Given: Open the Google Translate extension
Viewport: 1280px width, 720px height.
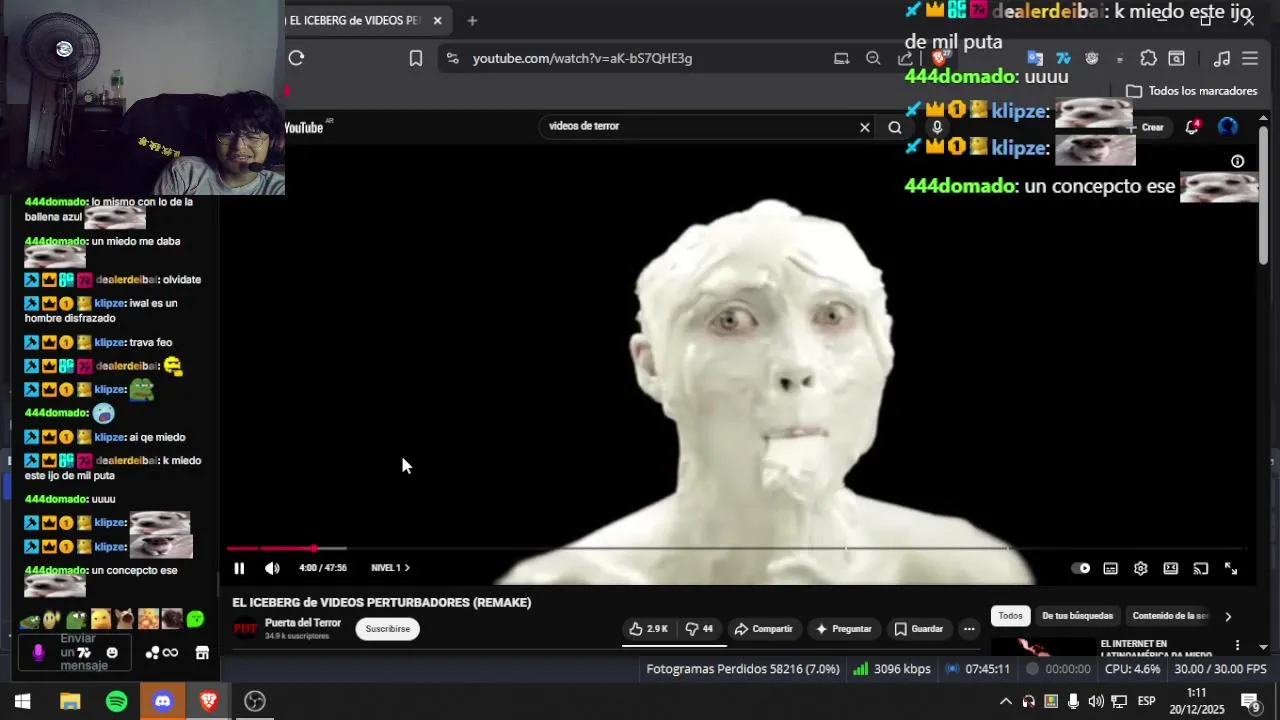Looking at the screenshot, I should coord(1035,58).
